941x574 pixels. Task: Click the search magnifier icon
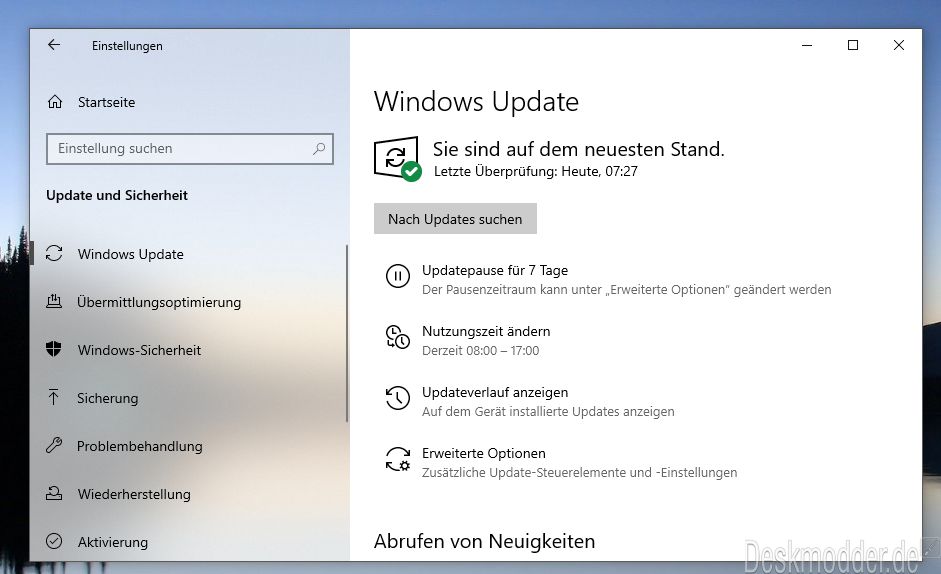[319, 148]
